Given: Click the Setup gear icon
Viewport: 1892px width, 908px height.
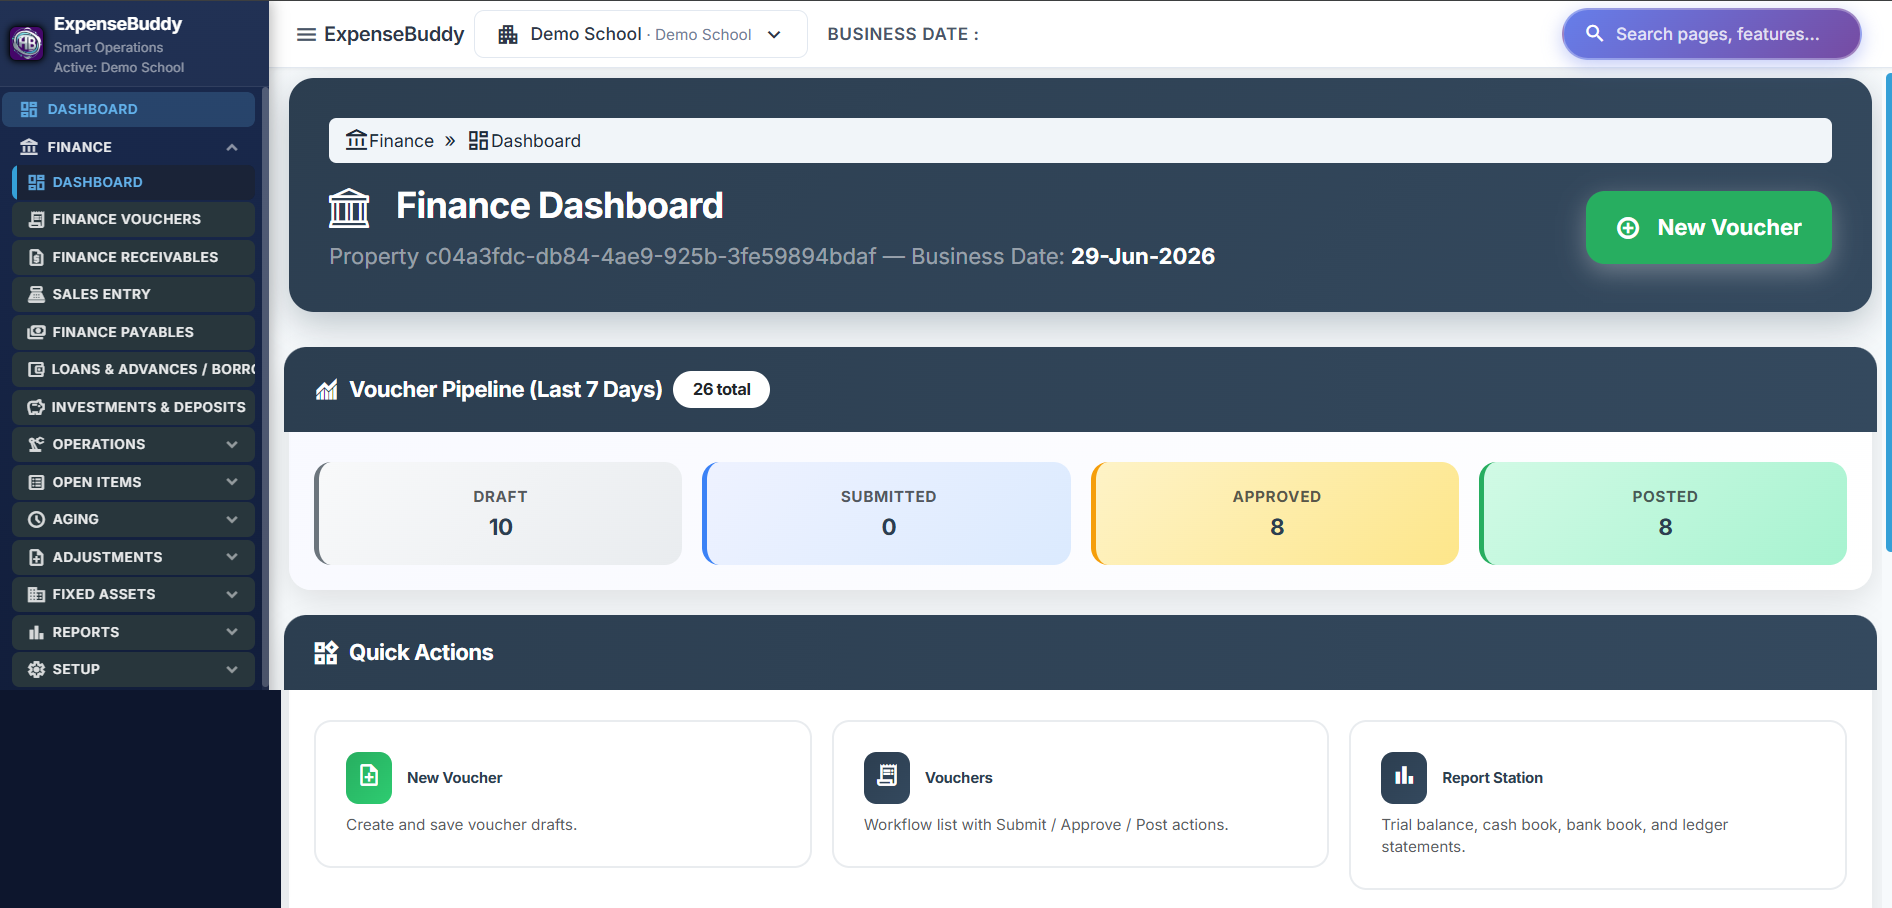Looking at the screenshot, I should [37, 669].
